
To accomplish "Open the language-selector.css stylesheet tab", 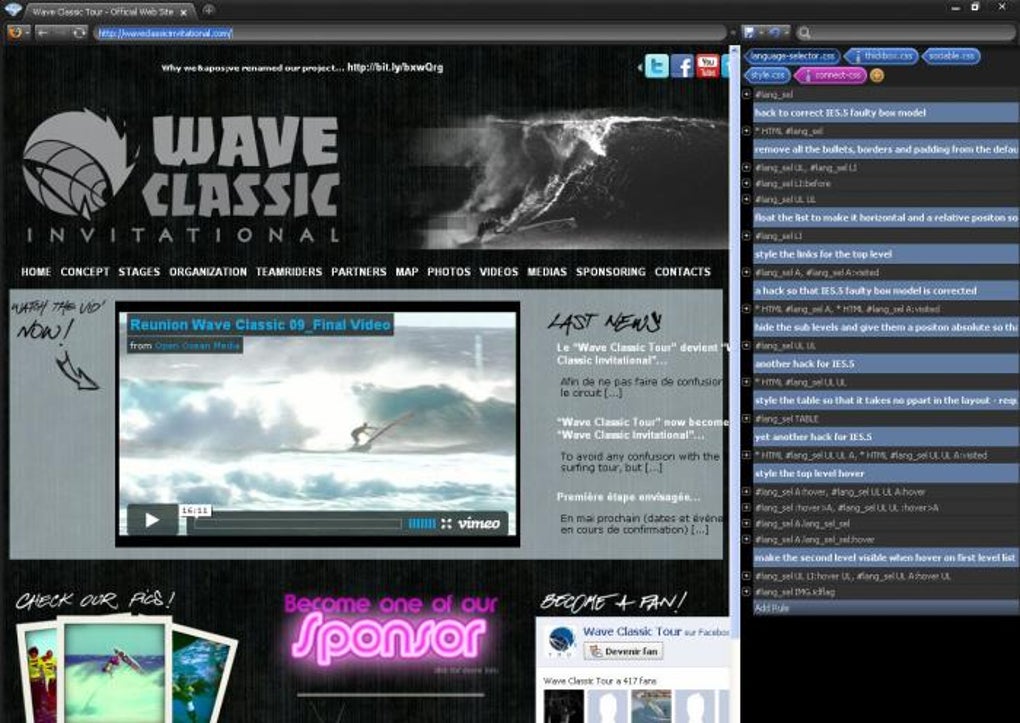I will 792,56.
